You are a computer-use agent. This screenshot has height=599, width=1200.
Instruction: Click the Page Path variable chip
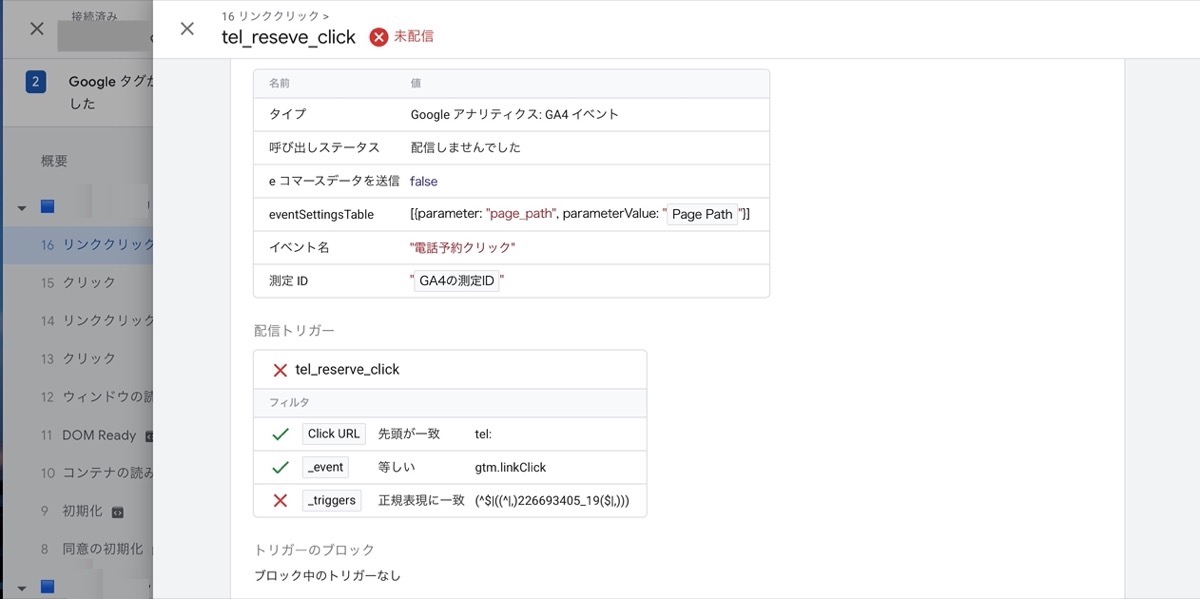pyautogui.click(x=702, y=214)
